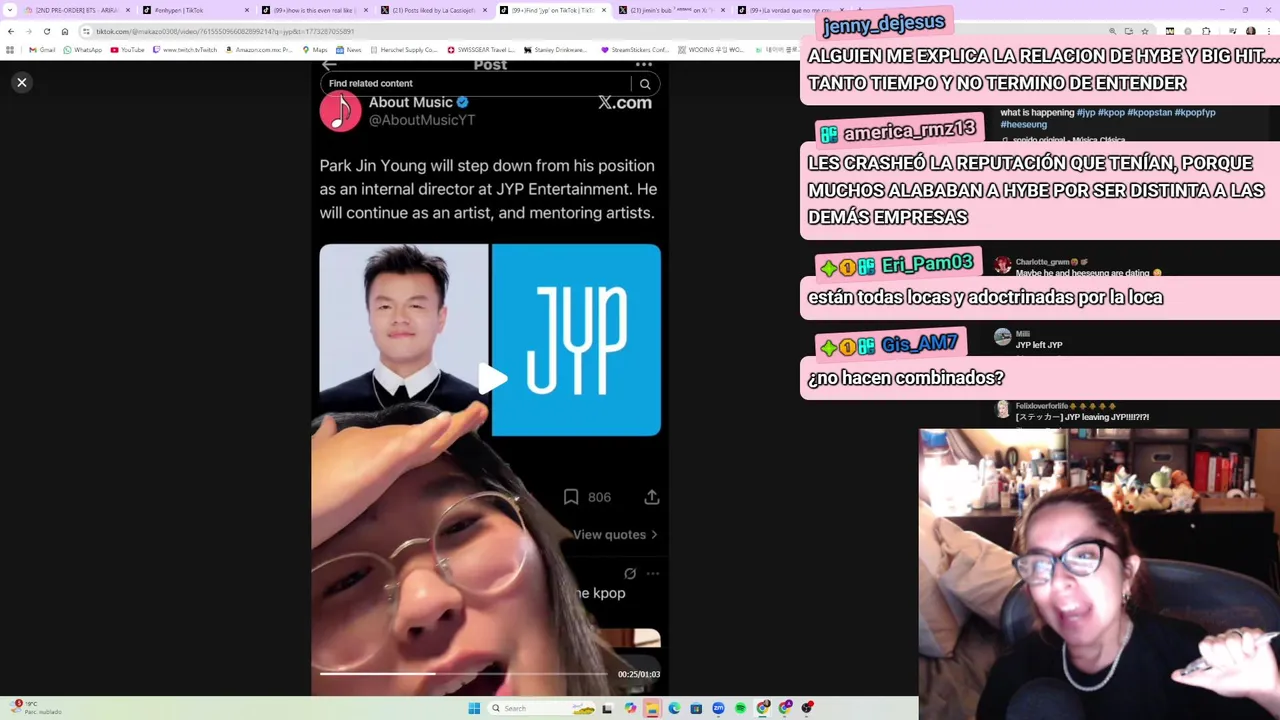The width and height of the screenshot is (1280, 720).
Task: Click the Eri_Pam03 chat username
Action: (926, 264)
